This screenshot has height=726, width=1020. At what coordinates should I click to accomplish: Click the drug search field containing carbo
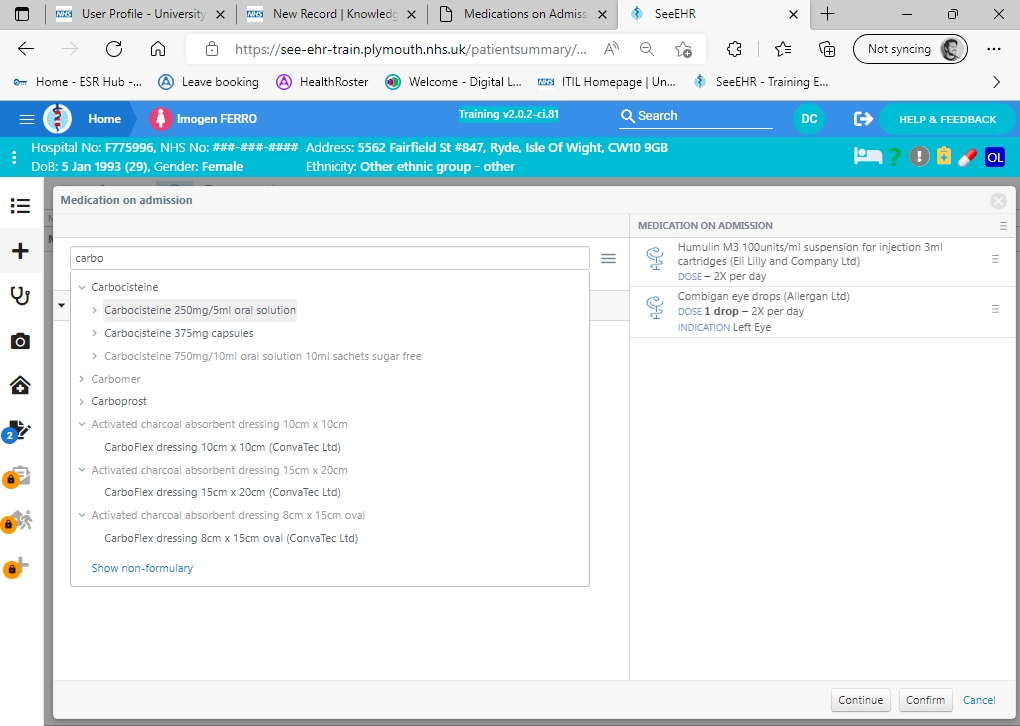coord(330,258)
